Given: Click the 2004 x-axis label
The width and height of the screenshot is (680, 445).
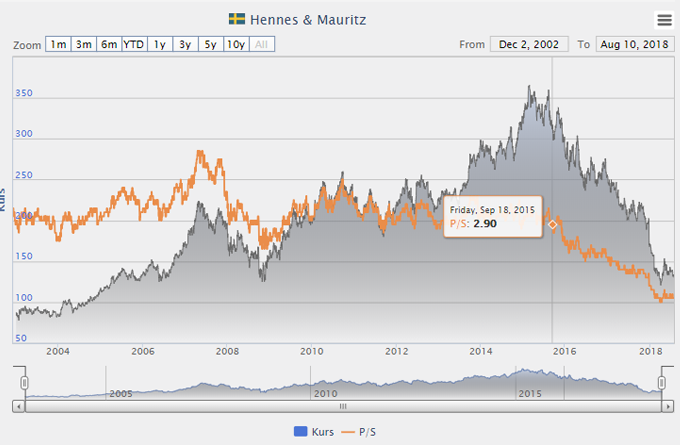Looking at the screenshot, I should [58, 351].
